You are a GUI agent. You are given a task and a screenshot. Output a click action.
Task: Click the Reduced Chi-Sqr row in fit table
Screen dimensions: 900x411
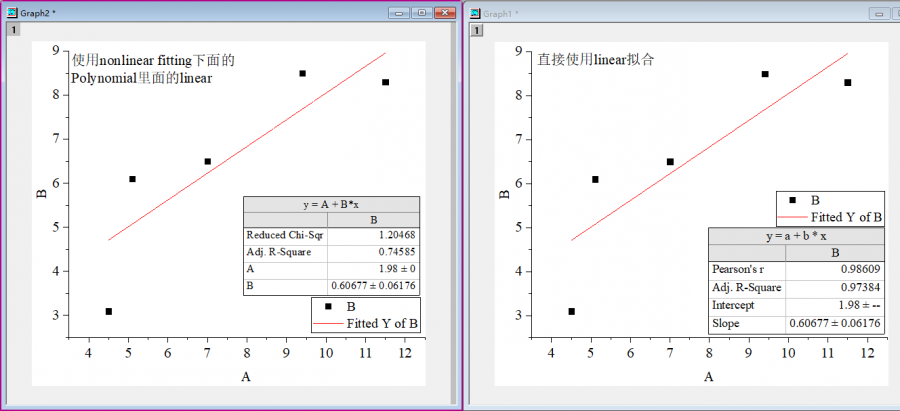pyautogui.click(x=331, y=236)
